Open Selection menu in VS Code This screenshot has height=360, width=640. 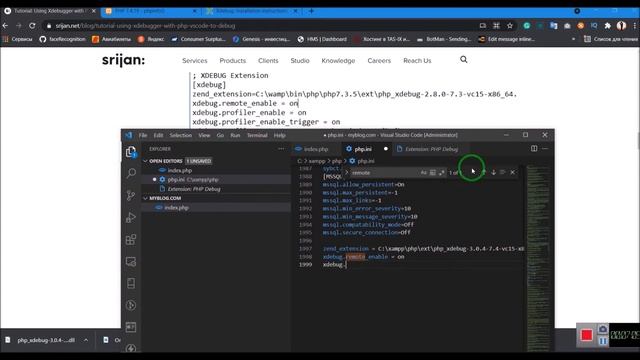(181, 135)
